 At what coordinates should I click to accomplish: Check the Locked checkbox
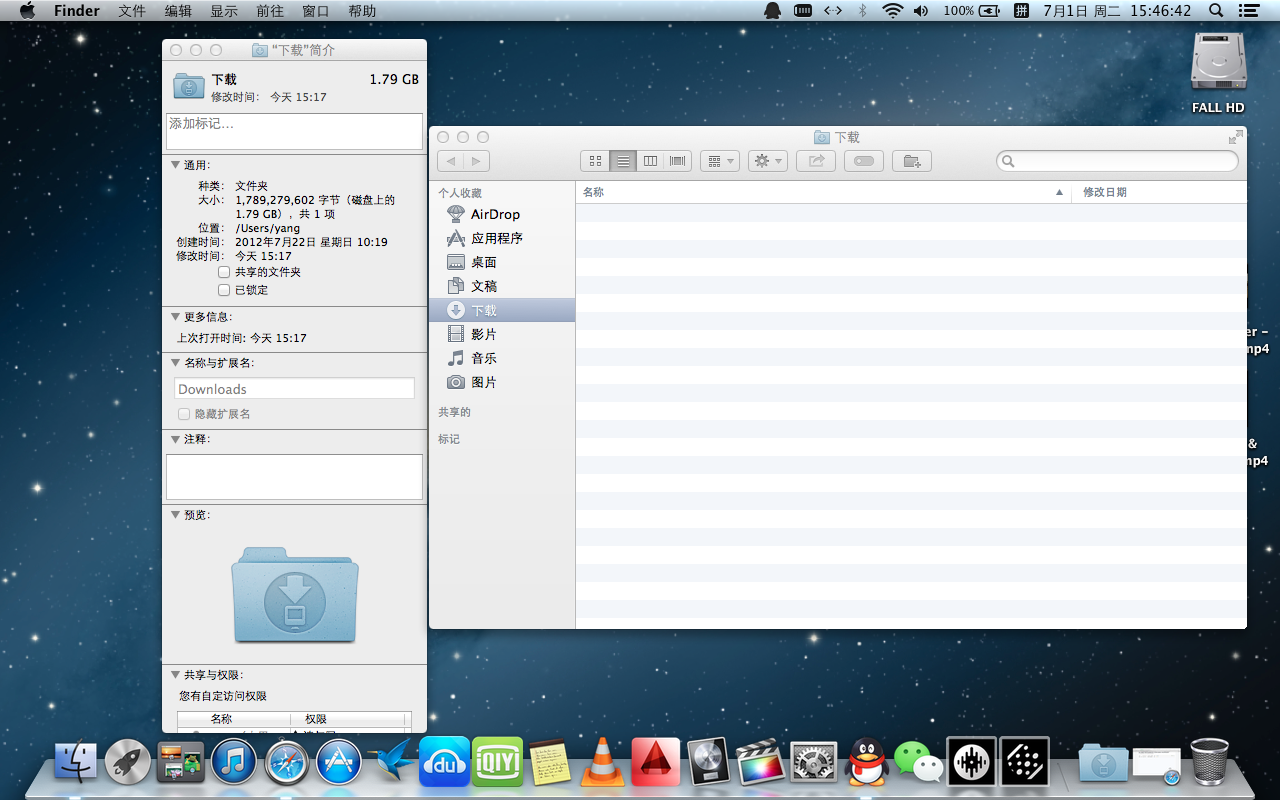pos(224,290)
